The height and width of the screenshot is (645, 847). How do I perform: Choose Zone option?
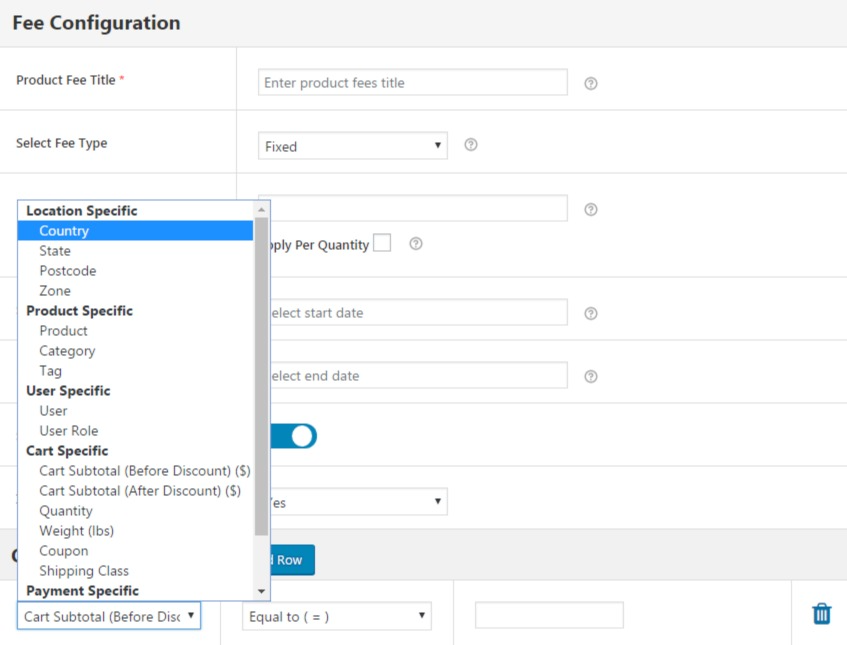(x=135, y=291)
